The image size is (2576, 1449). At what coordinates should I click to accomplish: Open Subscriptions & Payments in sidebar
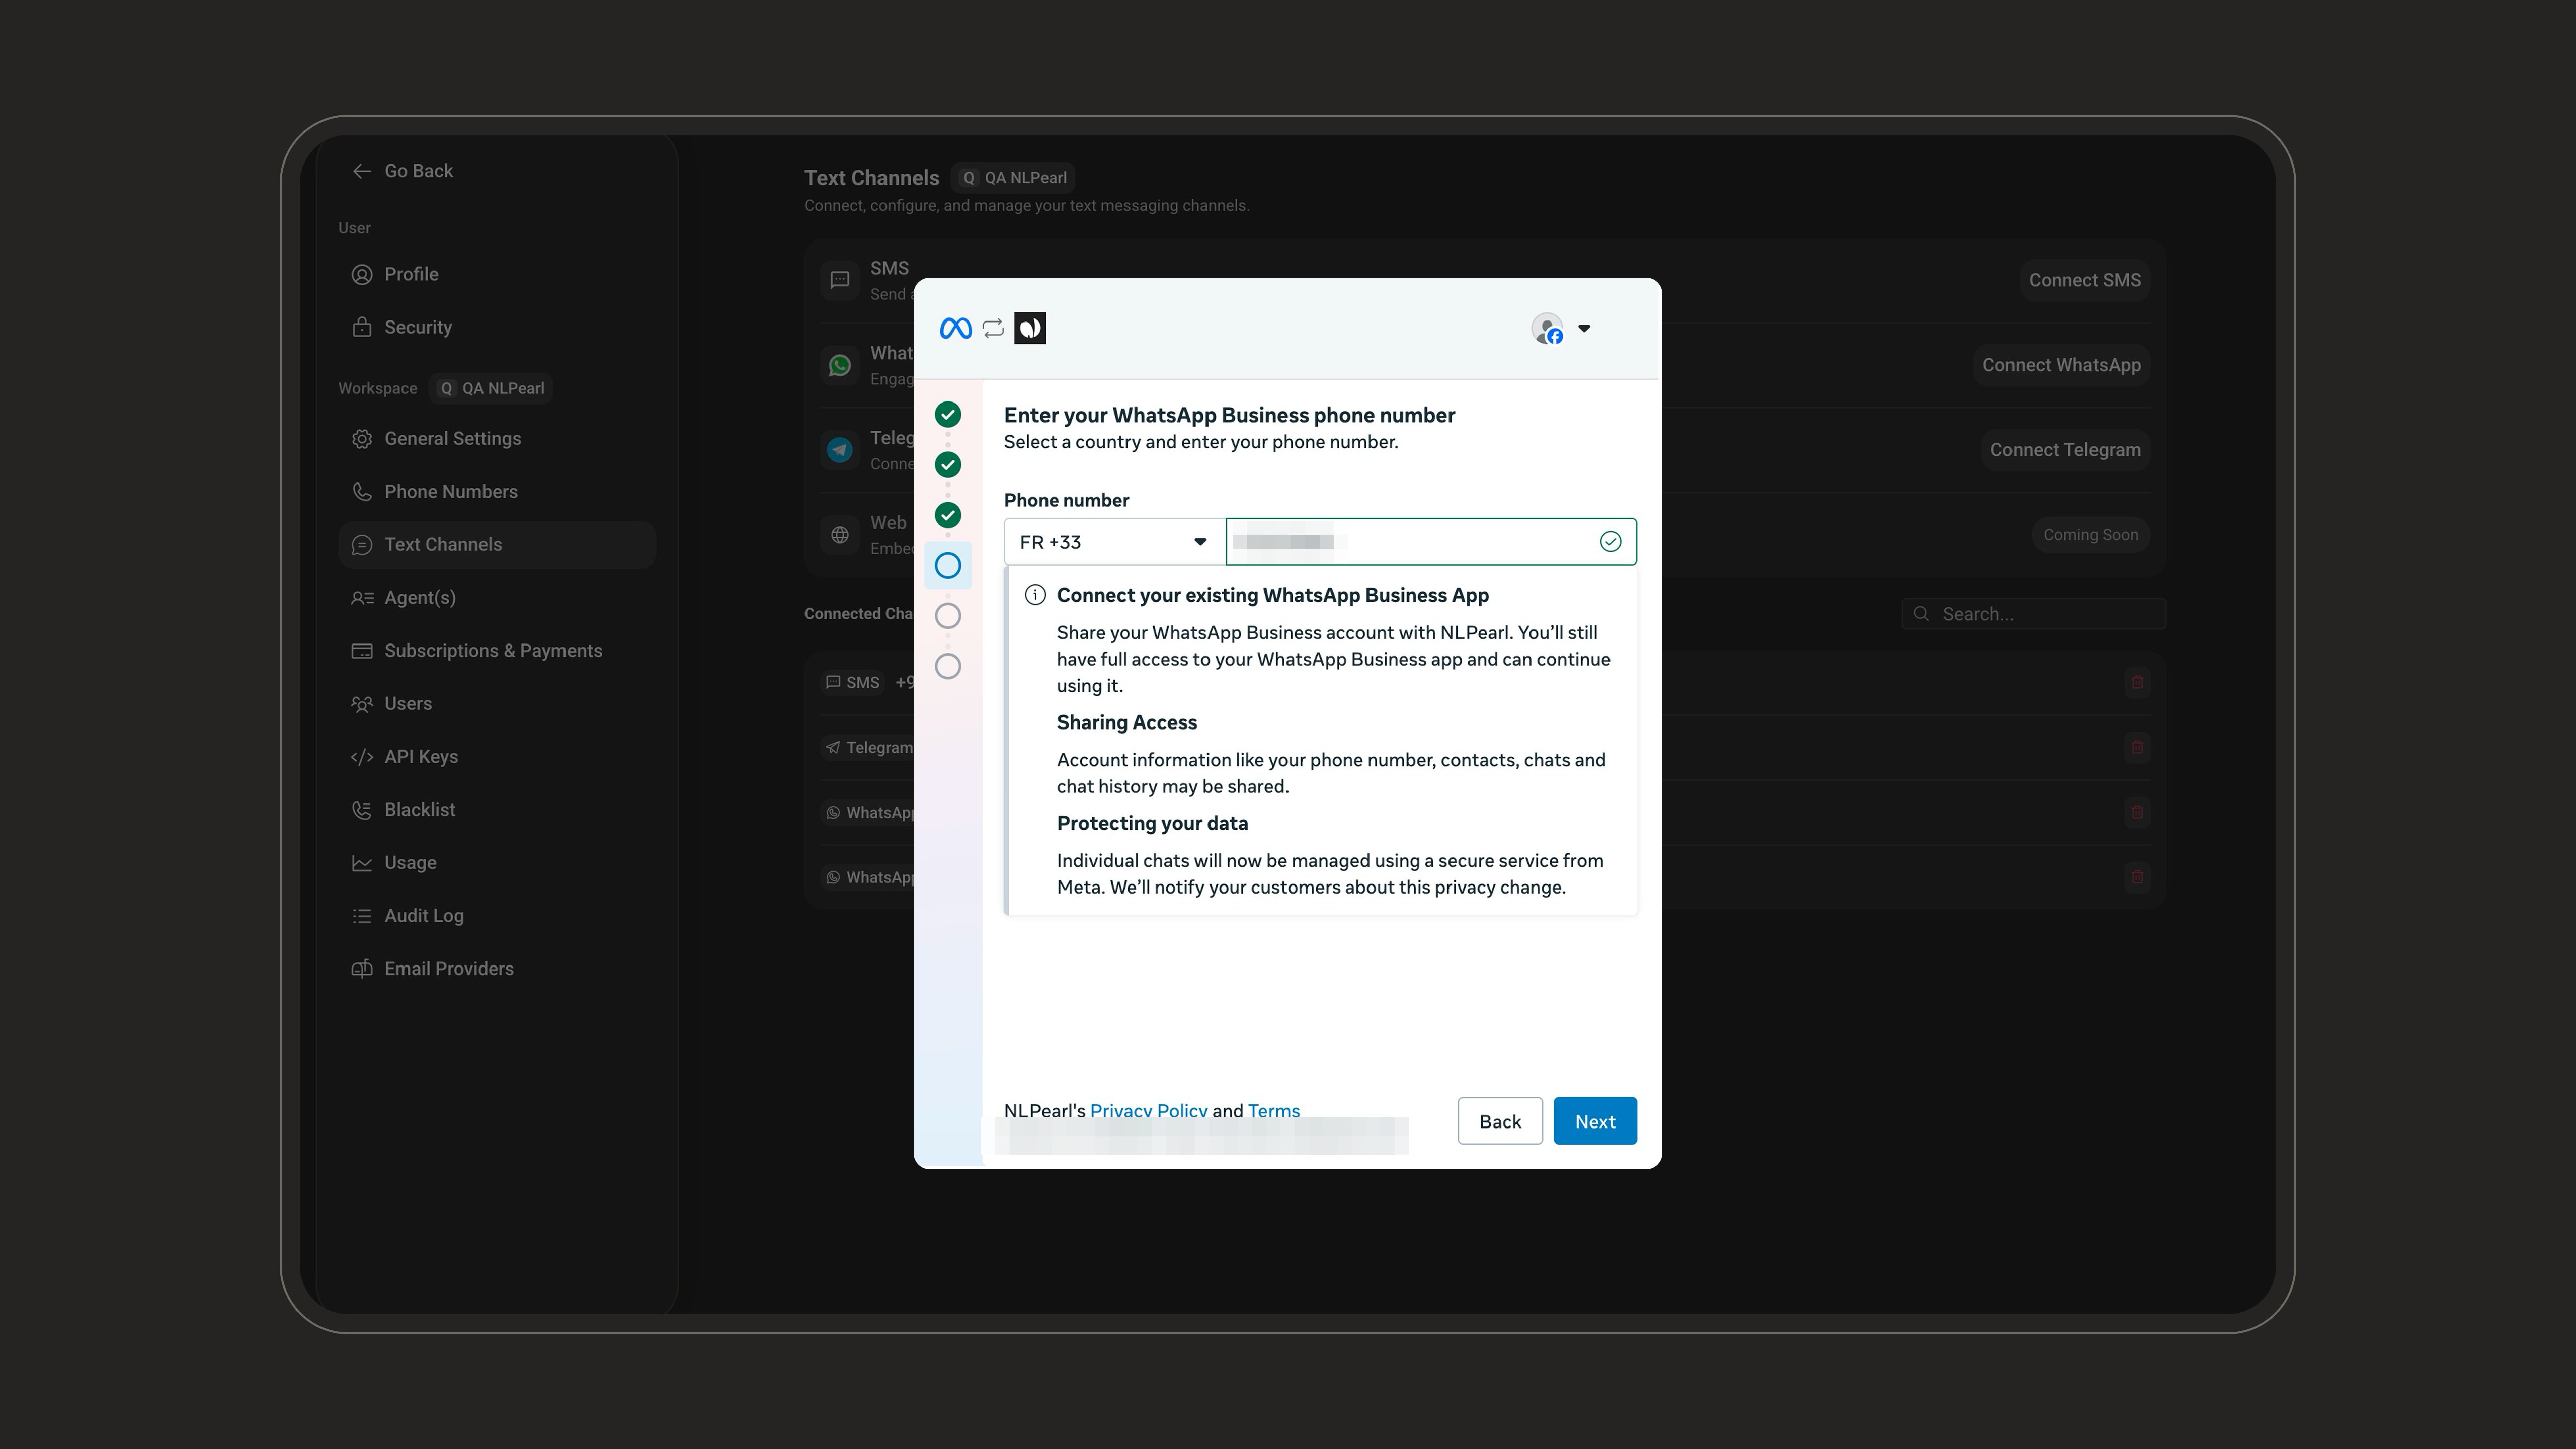pos(496,650)
